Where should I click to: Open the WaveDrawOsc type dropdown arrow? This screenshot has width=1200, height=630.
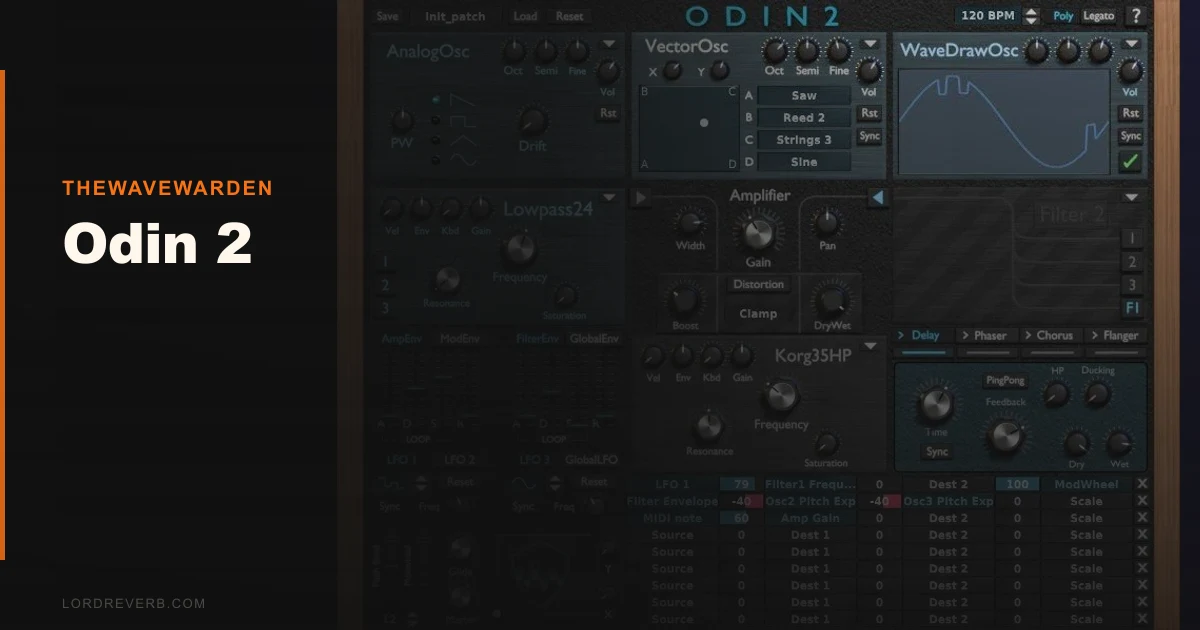point(1131,44)
